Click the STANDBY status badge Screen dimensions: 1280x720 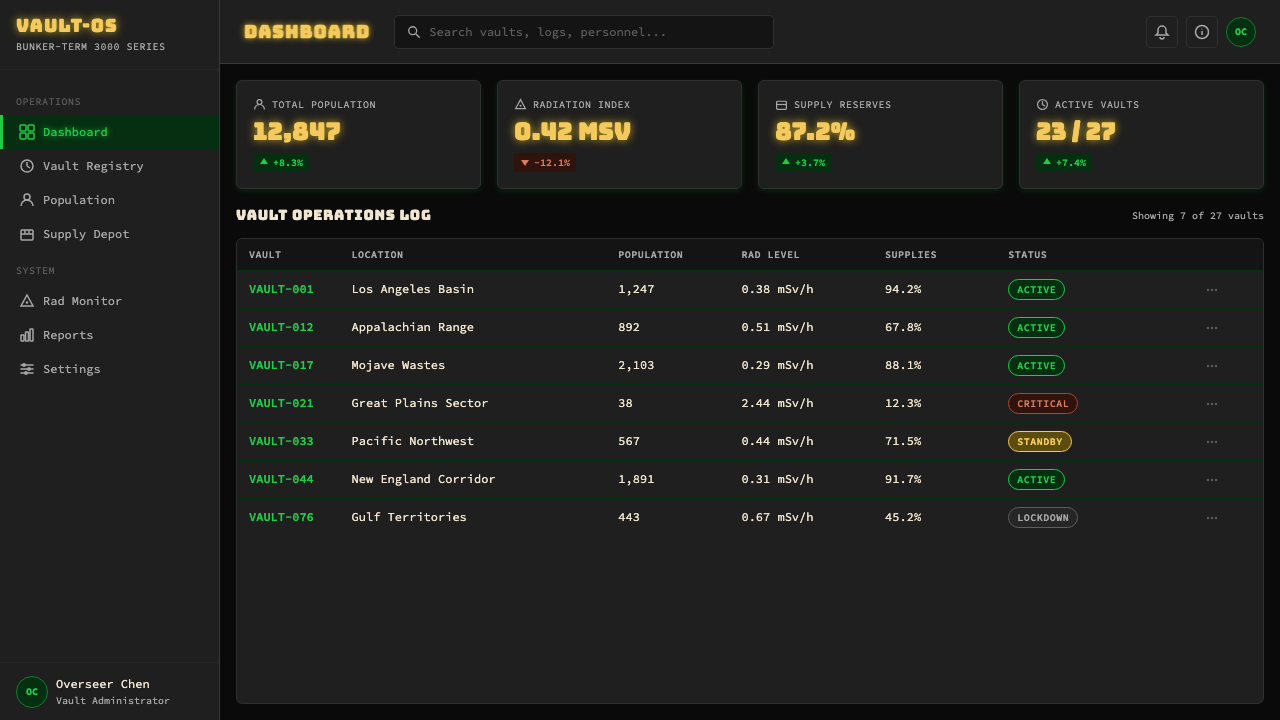click(x=1040, y=442)
